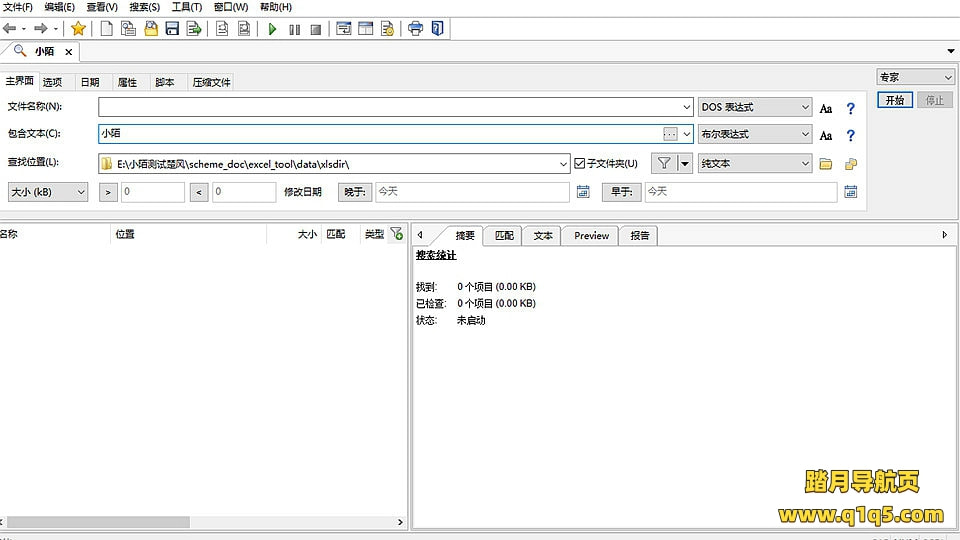Image resolution: width=960 pixels, height=540 pixels.
Task: Click the print icon in the toolbar
Action: (415, 29)
